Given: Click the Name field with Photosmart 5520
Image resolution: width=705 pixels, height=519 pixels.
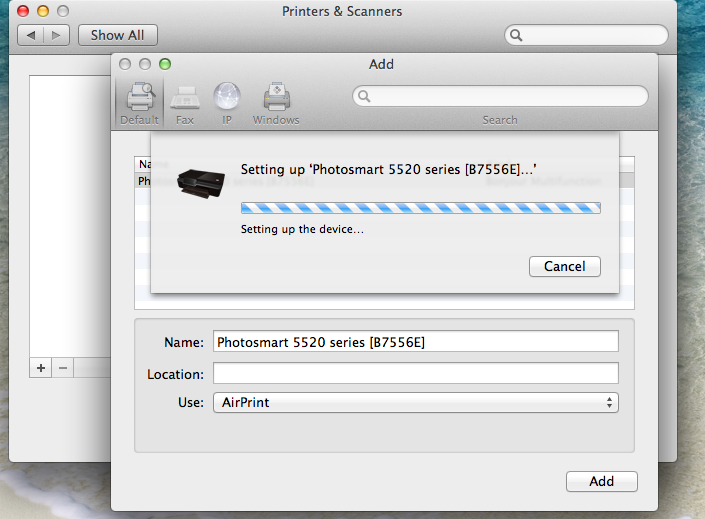Looking at the screenshot, I should [x=416, y=342].
